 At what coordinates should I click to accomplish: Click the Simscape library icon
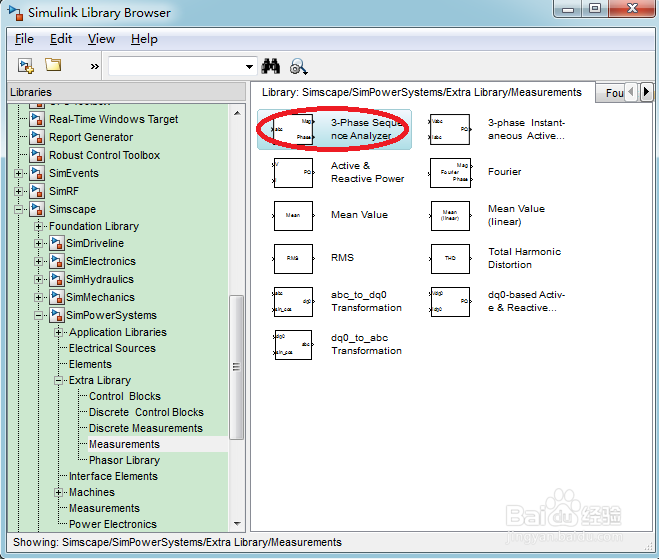pos(37,209)
